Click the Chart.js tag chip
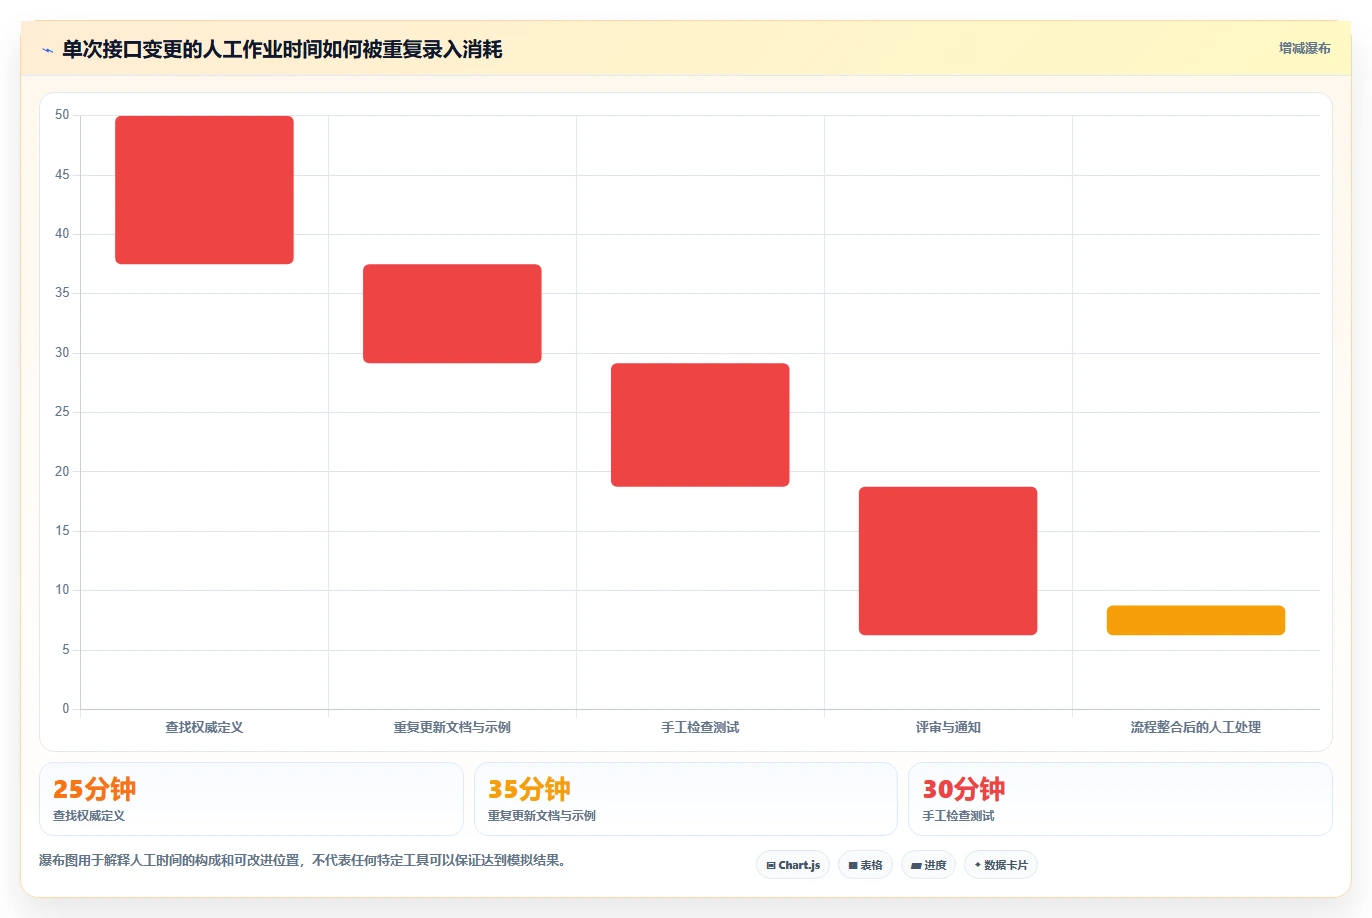This screenshot has width=1372, height=918. coord(793,865)
